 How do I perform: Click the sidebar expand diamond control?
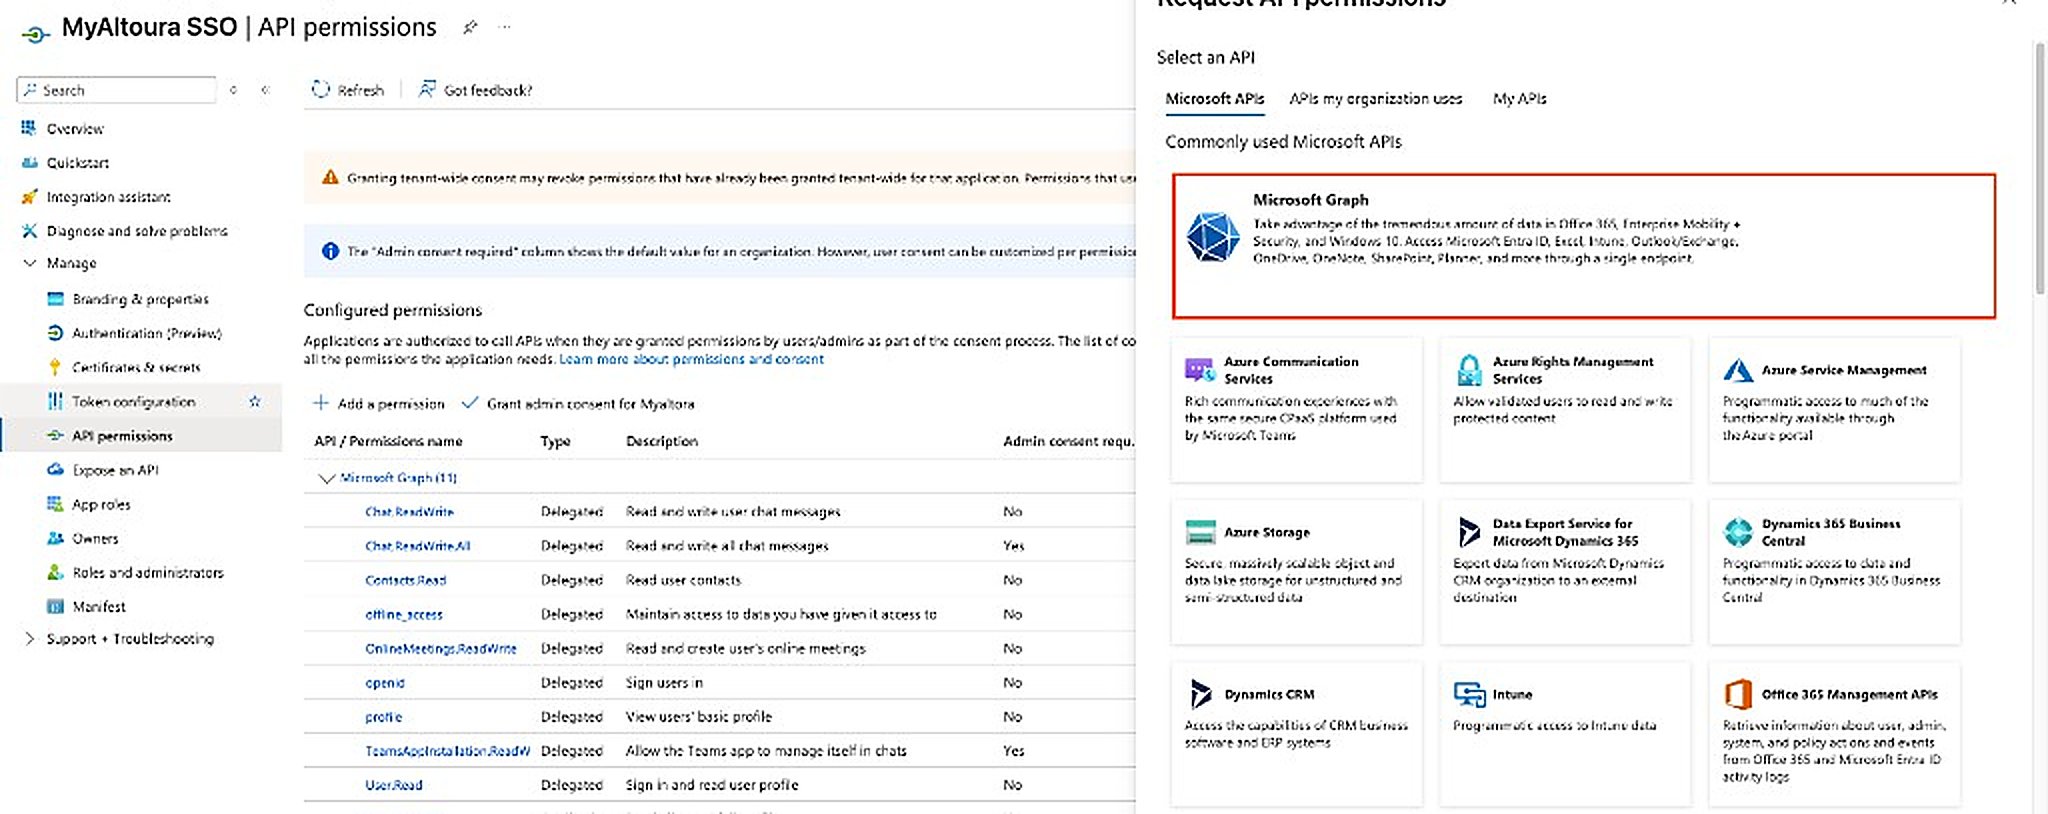tap(233, 90)
